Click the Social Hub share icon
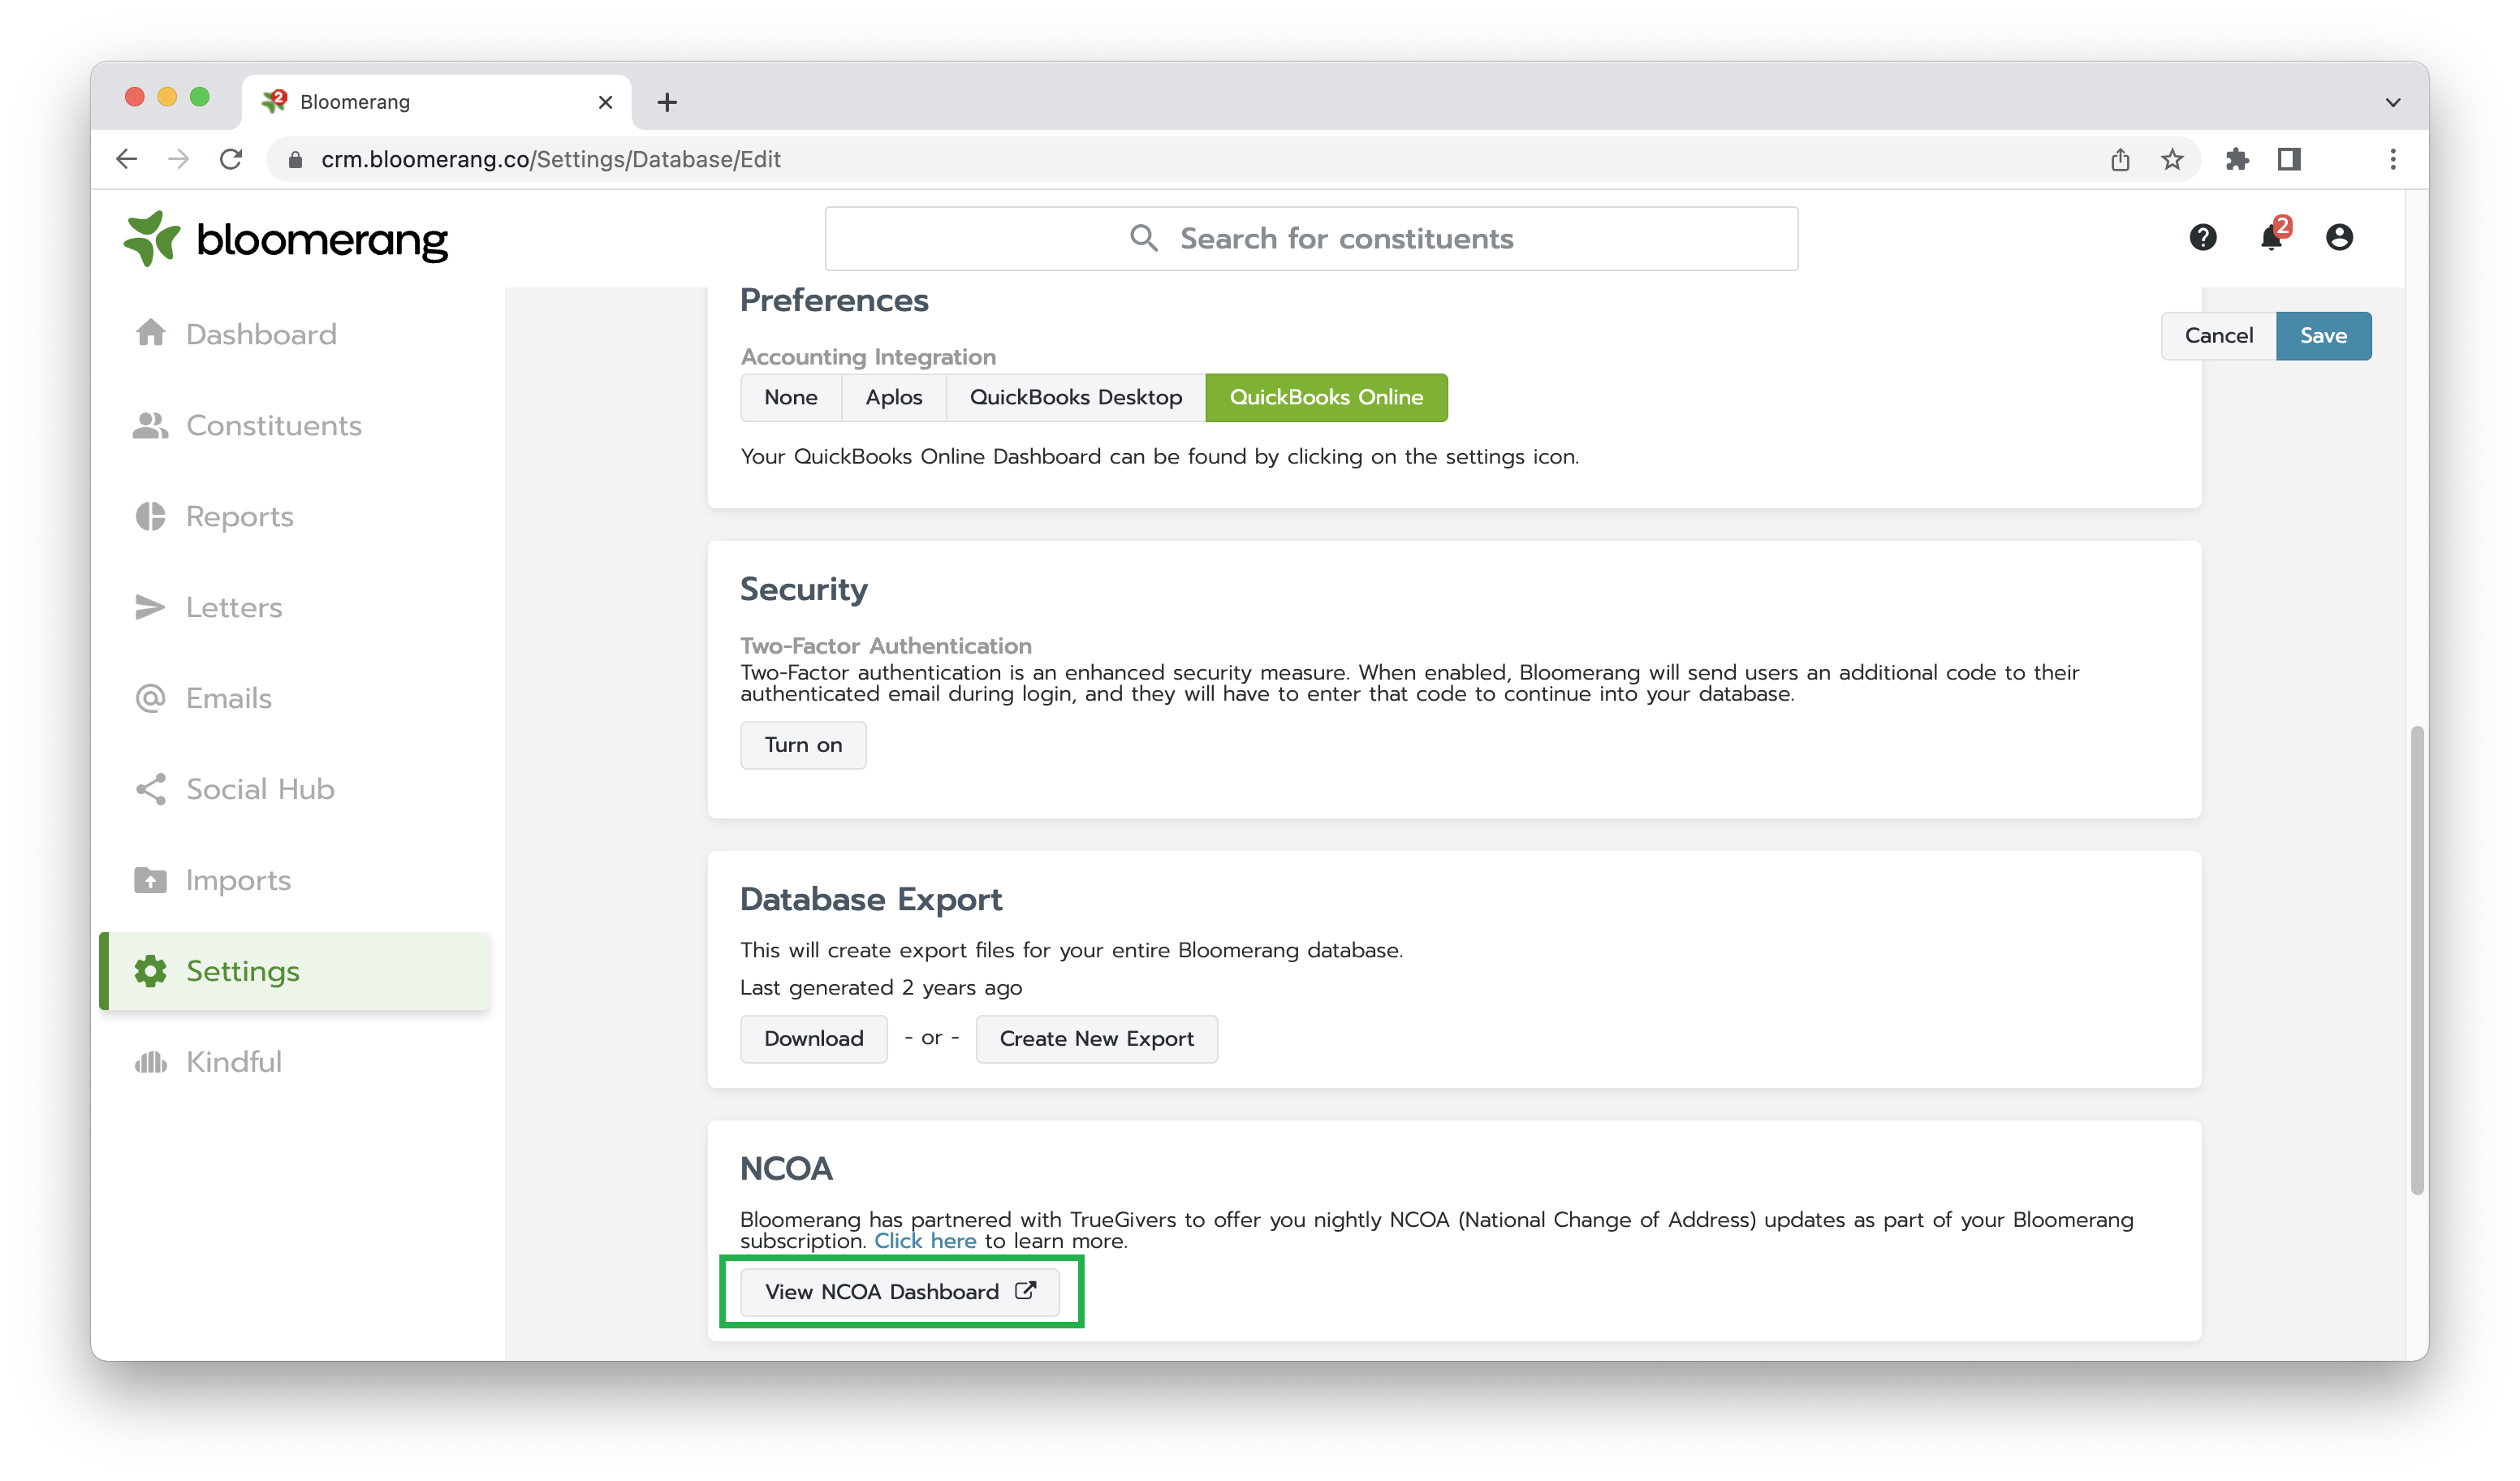 151,789
